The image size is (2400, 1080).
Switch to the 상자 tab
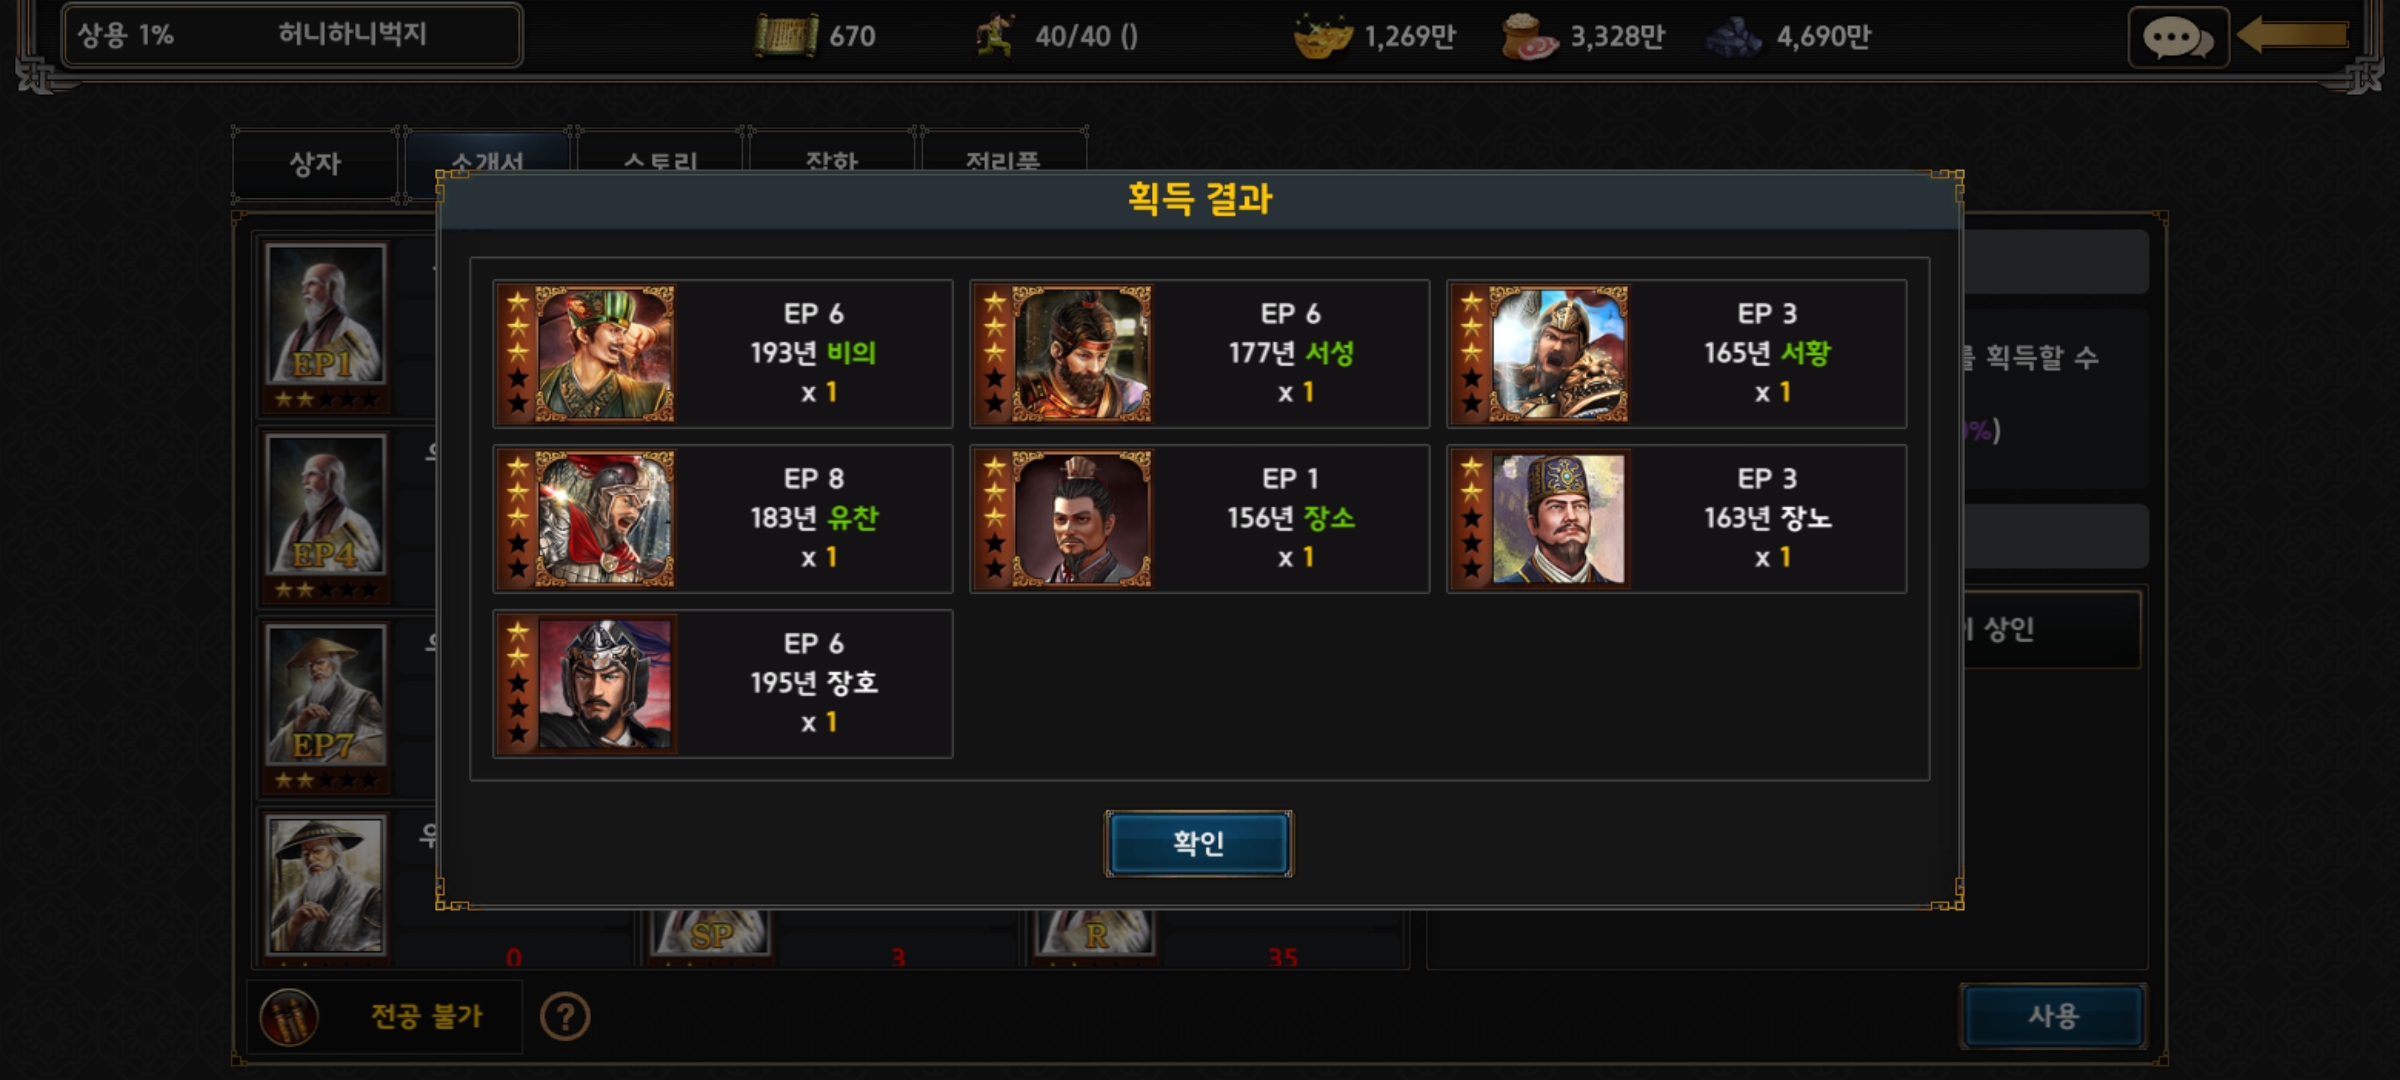tap(315, 164)
